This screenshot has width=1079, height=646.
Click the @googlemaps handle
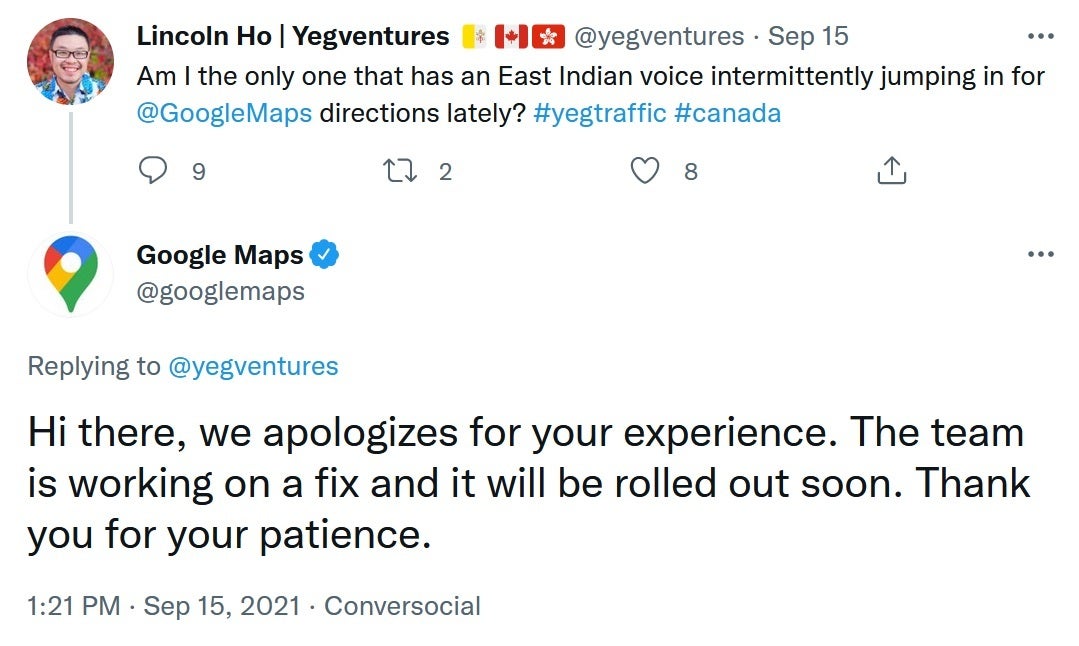(220, 292)
